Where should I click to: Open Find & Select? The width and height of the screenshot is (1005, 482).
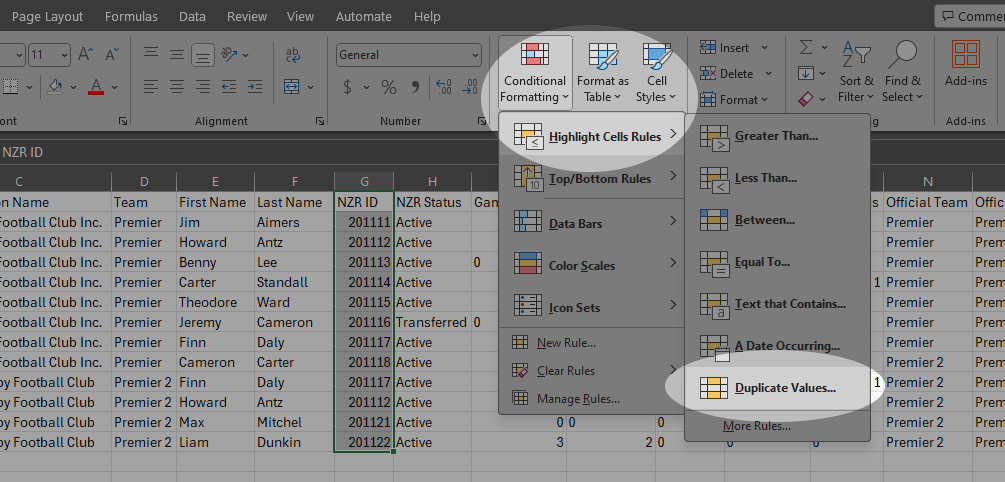pos(902,71)
